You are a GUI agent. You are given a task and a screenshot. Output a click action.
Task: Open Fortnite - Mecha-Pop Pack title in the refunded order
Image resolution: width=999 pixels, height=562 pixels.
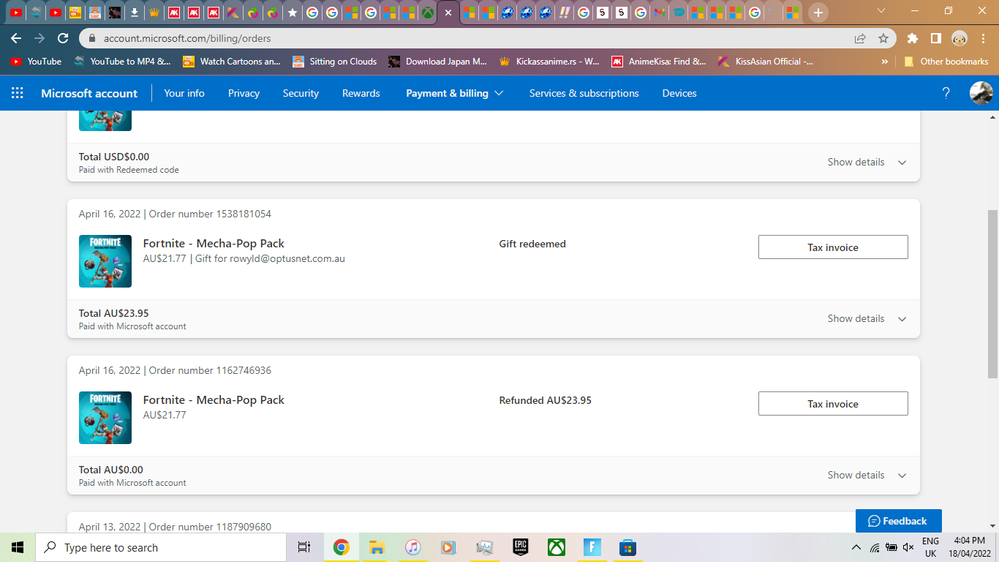click(213, 400)
